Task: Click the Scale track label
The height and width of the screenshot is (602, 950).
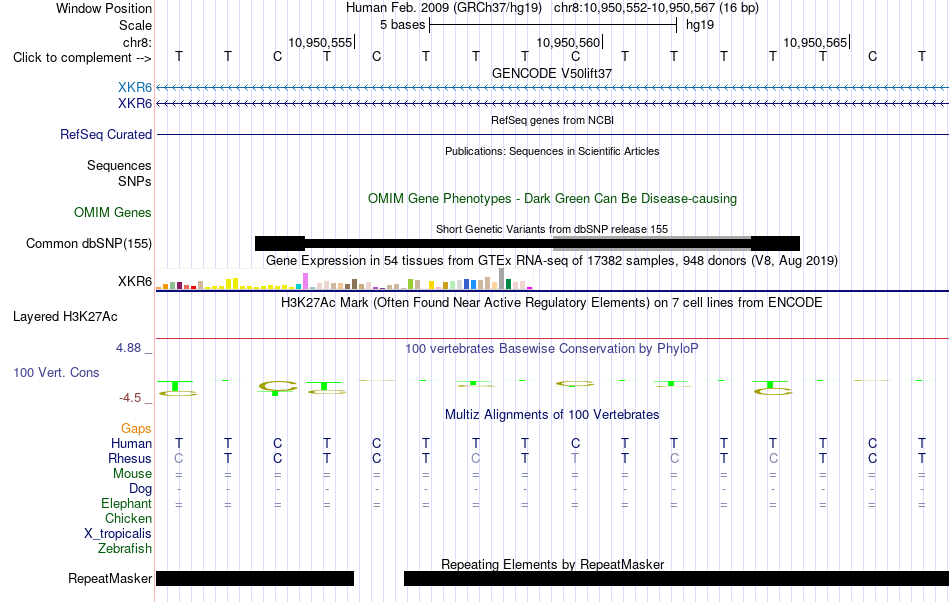Action: 135,25
